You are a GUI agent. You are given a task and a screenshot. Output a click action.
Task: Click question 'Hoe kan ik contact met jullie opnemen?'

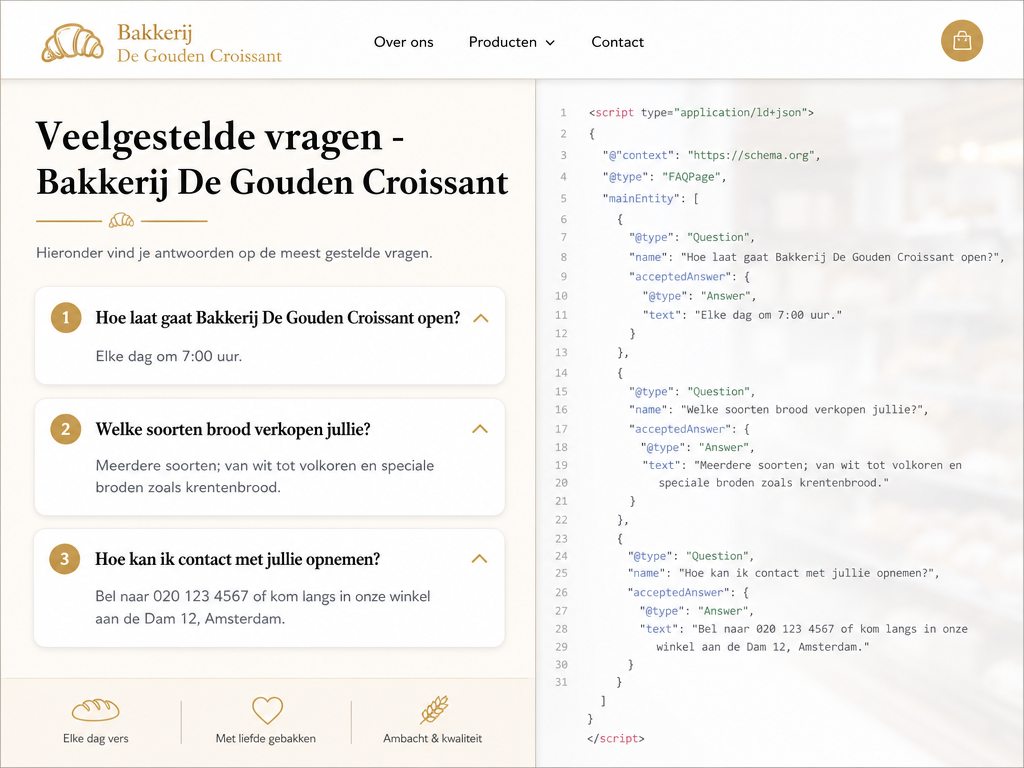[237, 559]
